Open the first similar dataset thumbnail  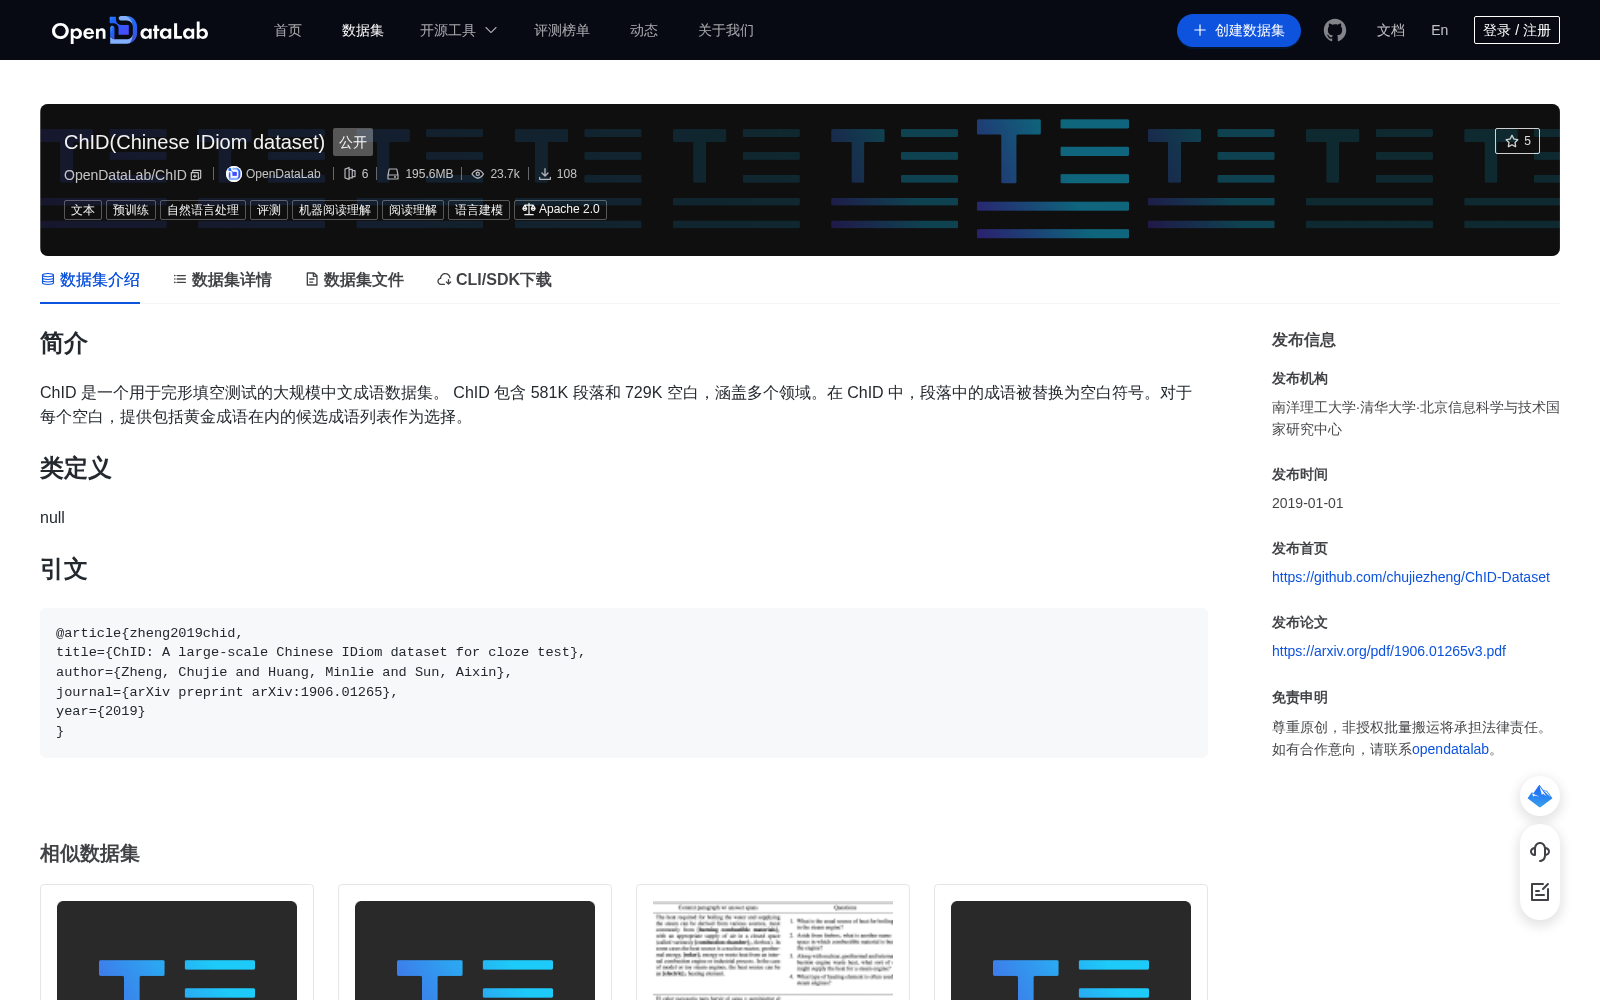(177, 950)
